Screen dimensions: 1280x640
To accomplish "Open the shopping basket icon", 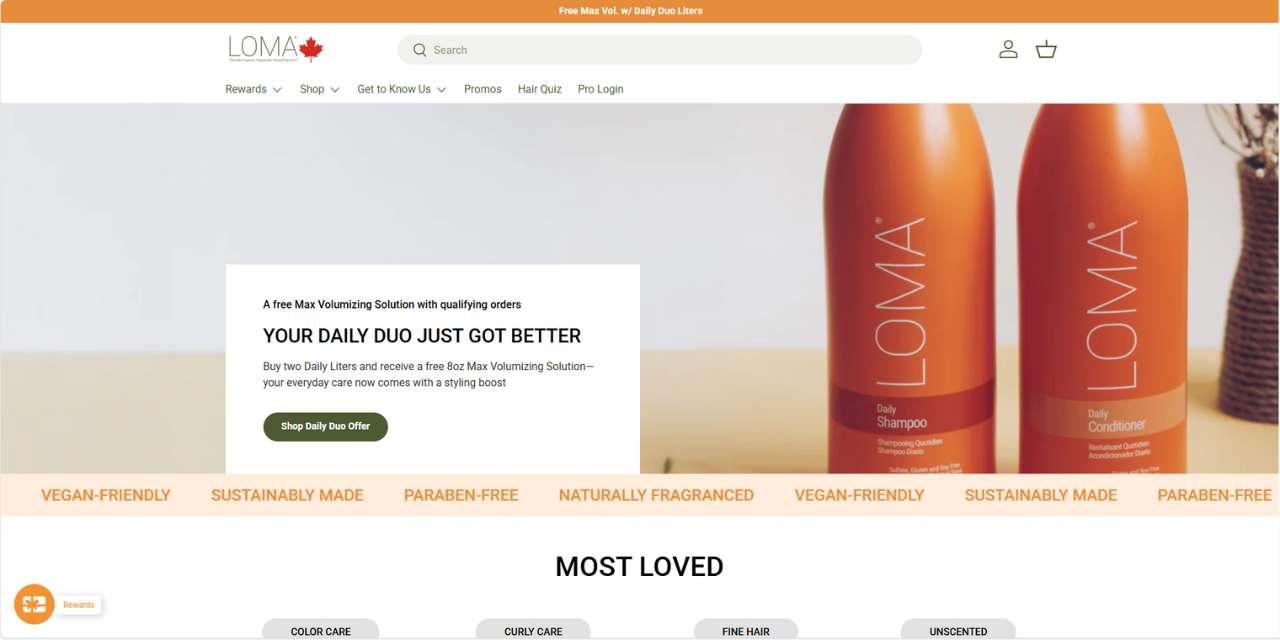I will (x=1046, y=49).
